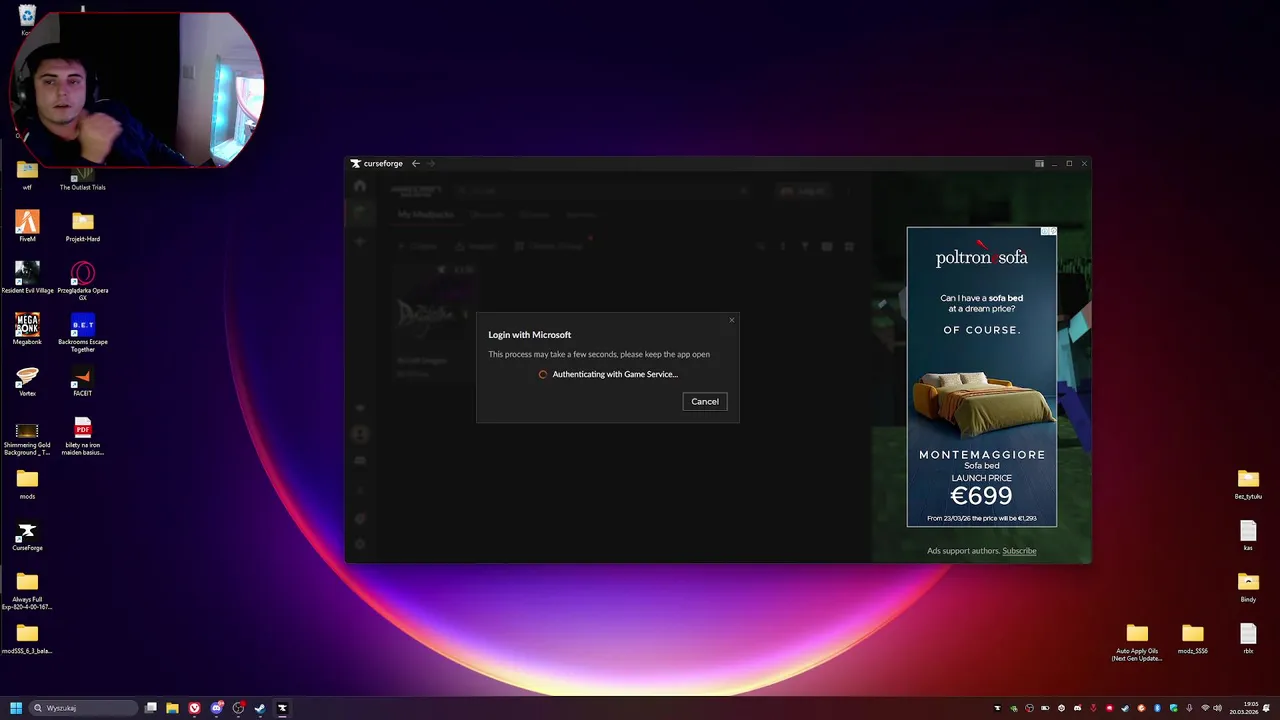Open the Poltronesofa sofa bed advertisement
This screenshot has height=720, width=1280.
click(982, 377)
